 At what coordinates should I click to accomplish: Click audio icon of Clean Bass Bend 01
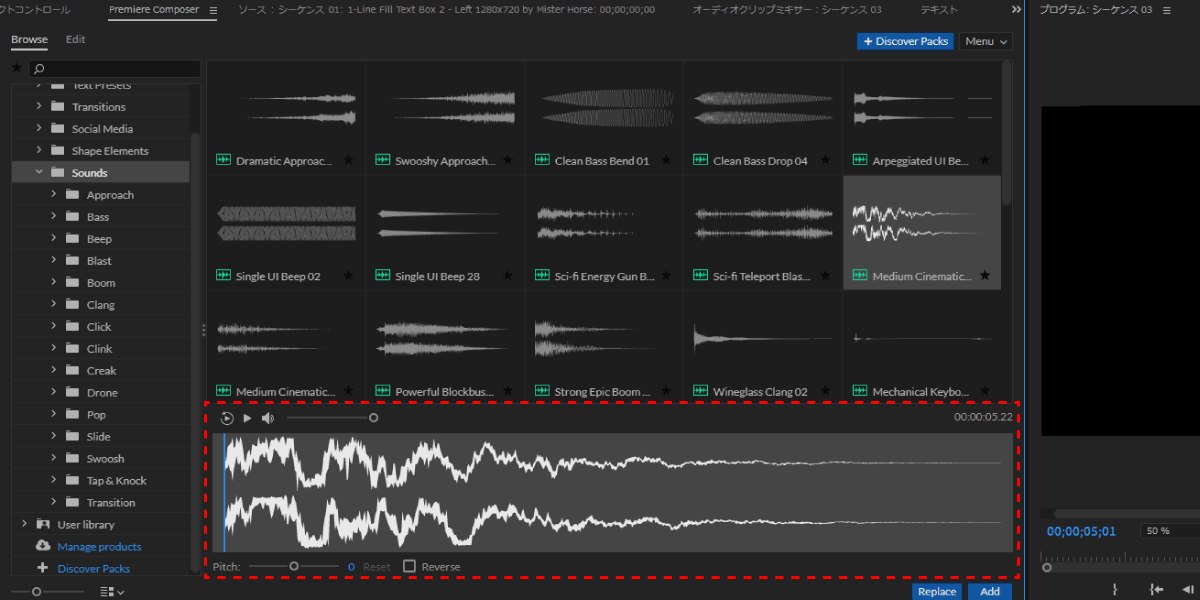[x=542, y=160]
